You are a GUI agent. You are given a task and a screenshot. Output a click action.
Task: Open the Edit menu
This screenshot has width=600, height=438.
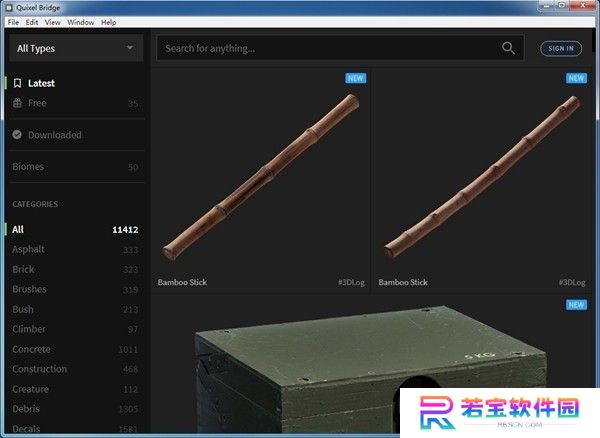click(x=32, y=22)
